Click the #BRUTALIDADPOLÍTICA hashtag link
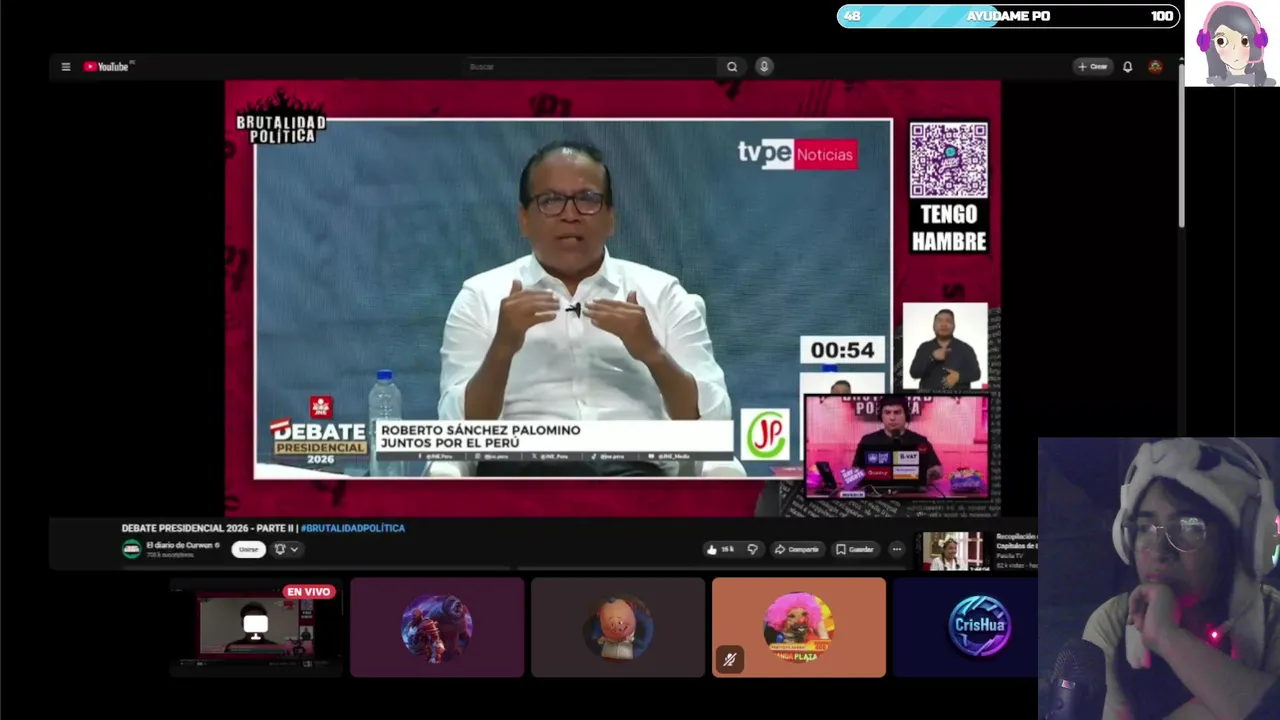1280x720 pixels. (353, 528)
